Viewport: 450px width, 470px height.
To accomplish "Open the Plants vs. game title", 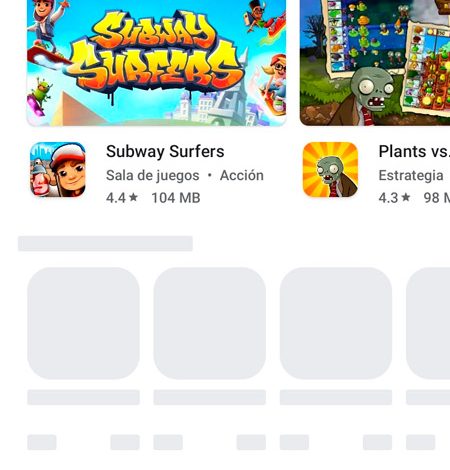I will [414, 152].
